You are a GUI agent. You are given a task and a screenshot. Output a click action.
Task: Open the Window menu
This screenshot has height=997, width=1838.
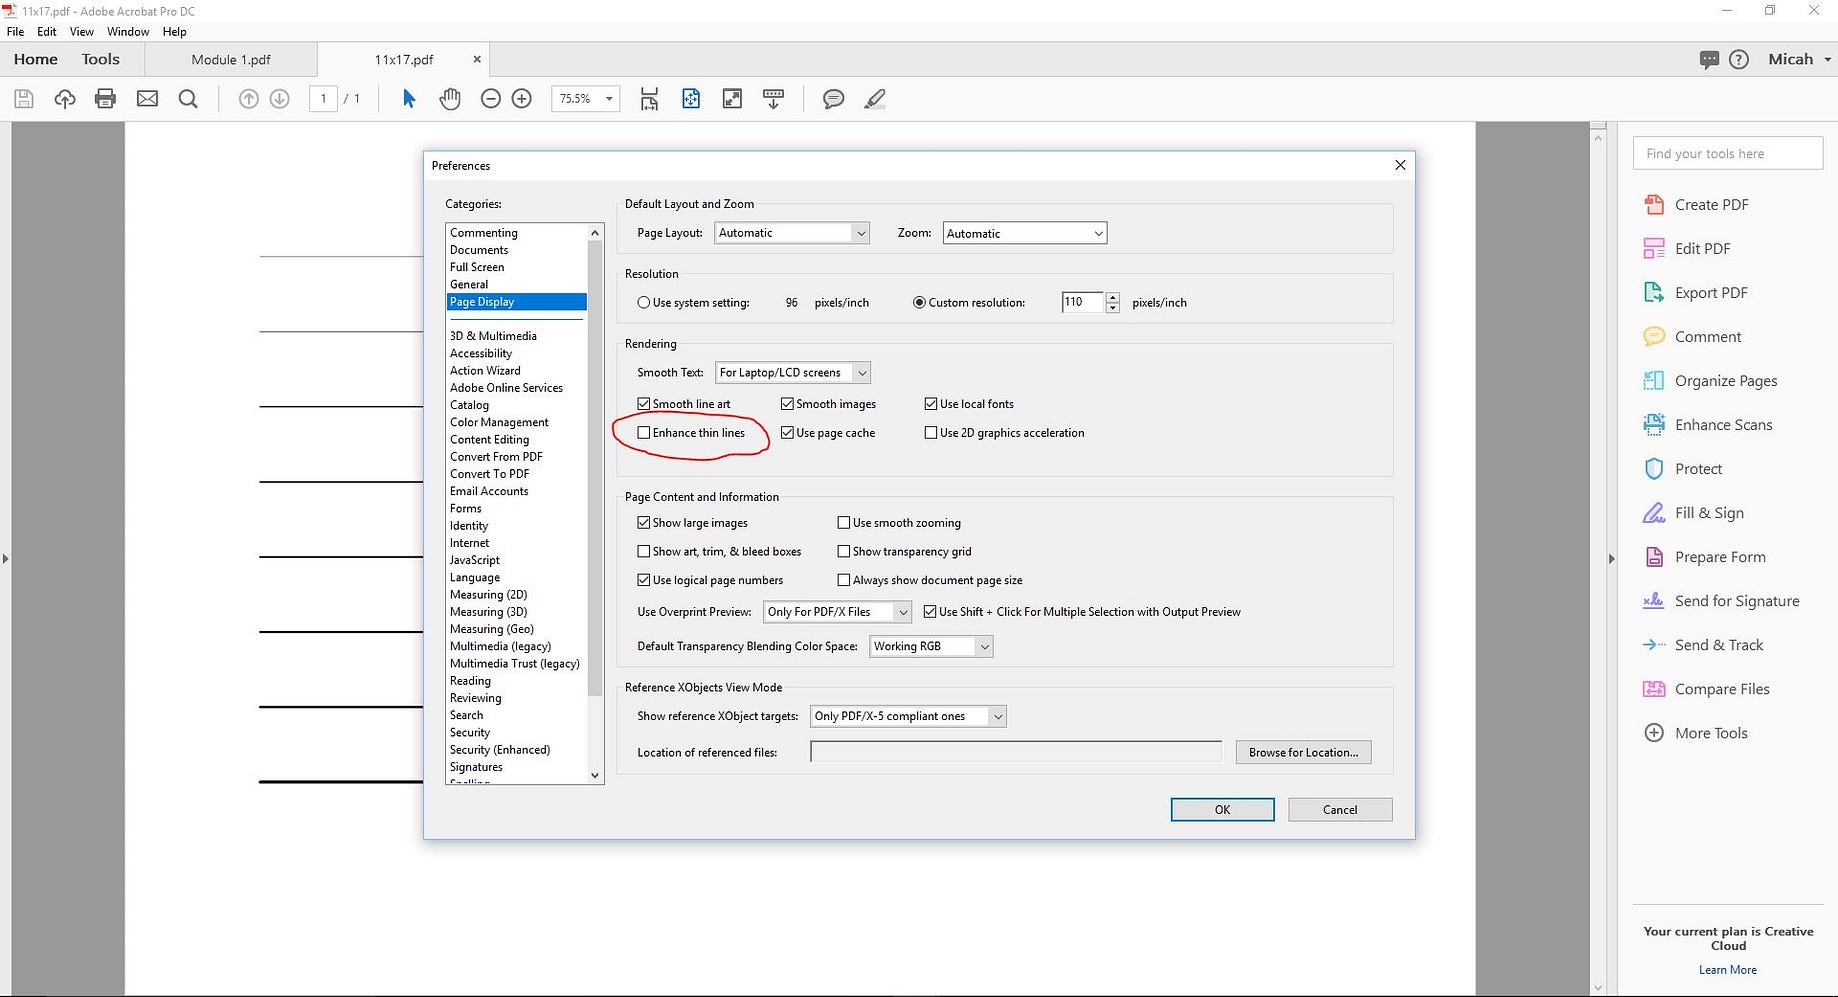point(128,32)
